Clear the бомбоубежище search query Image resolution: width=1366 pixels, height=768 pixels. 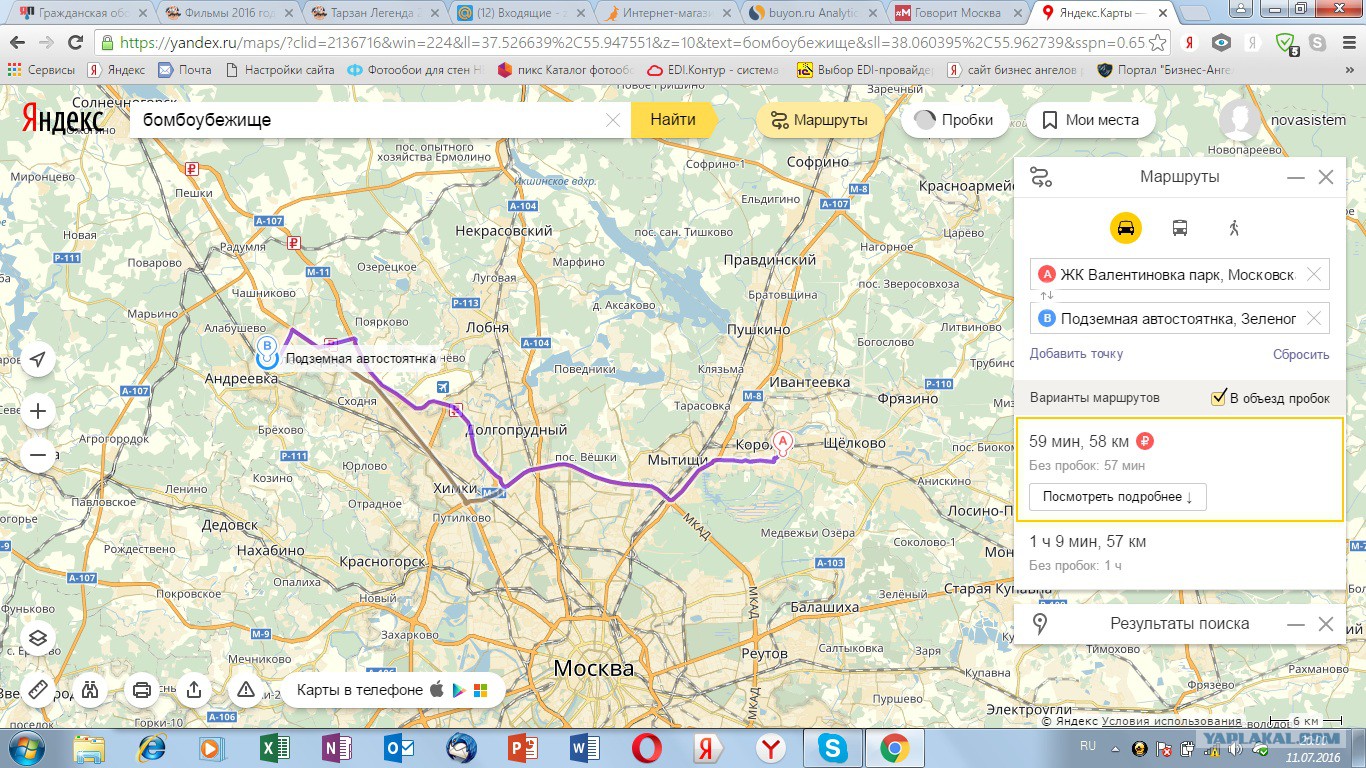coord(614,120)
